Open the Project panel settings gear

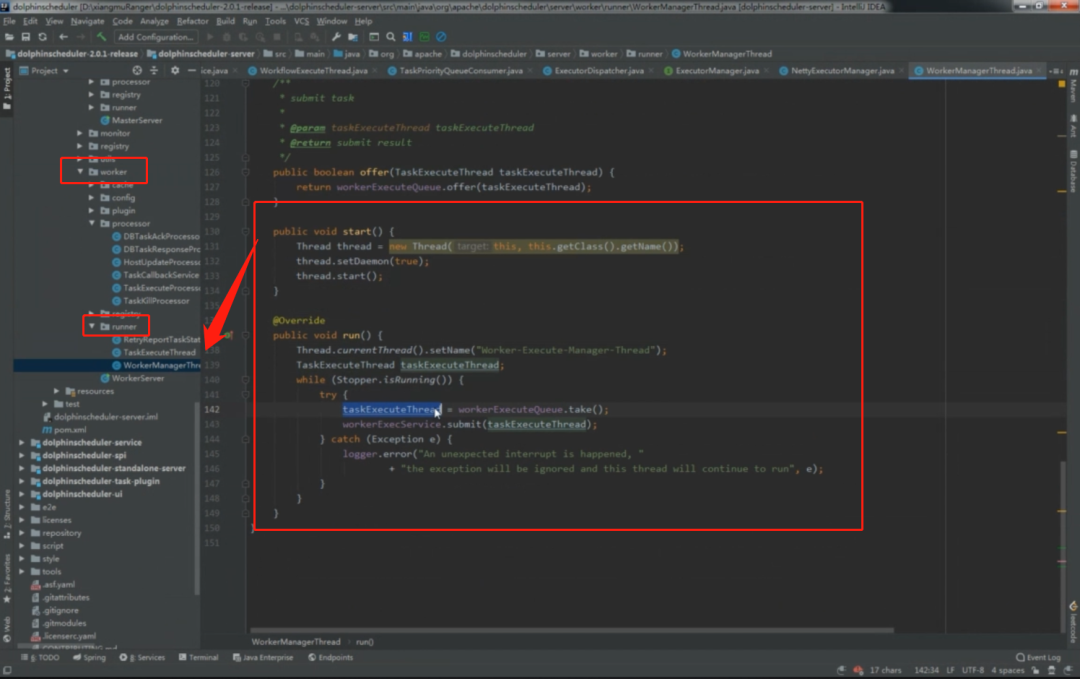(x=175, y=70)
